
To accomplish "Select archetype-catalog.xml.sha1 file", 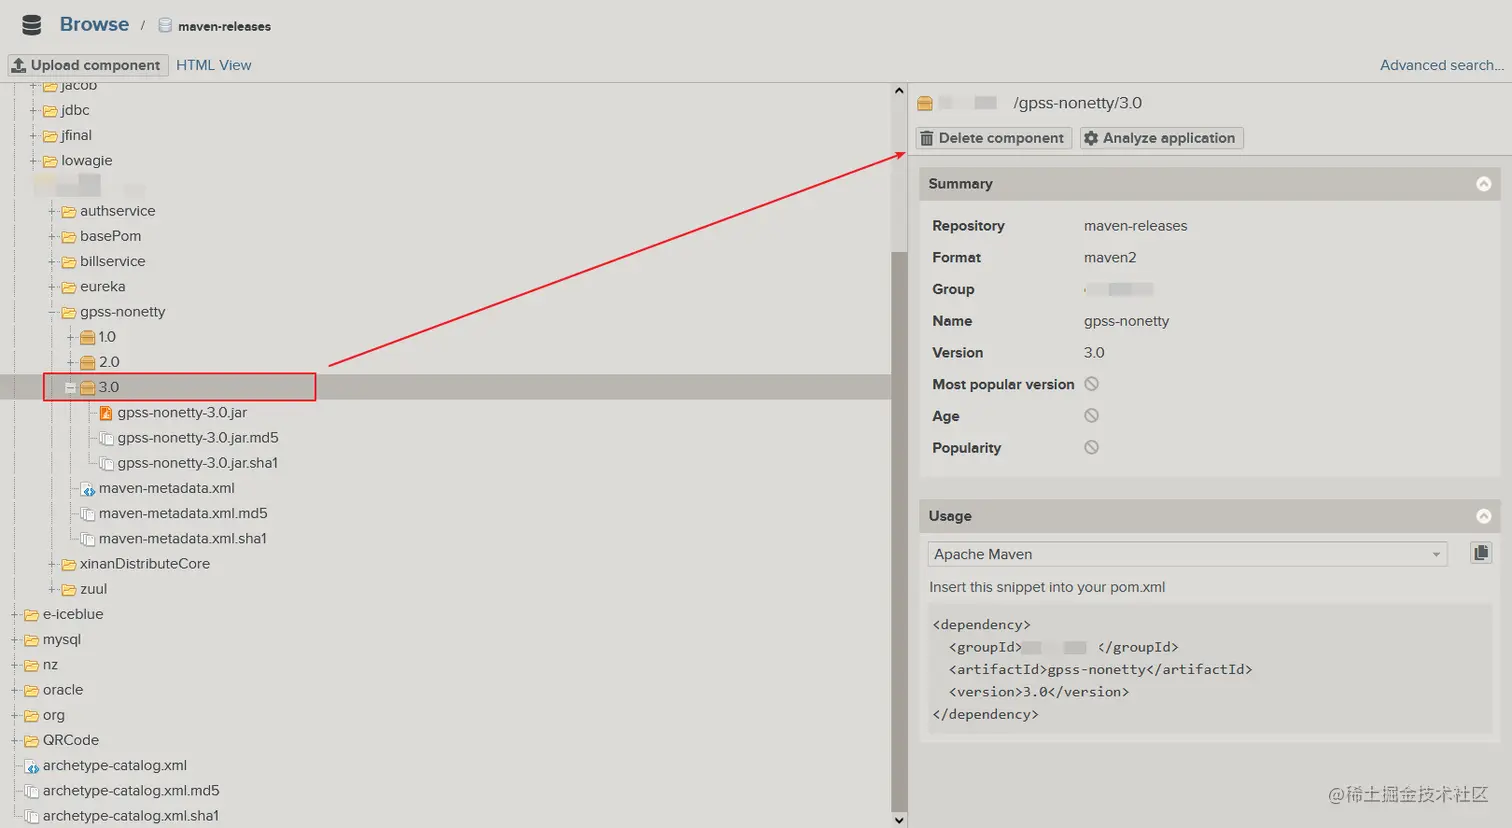I will coord(131,816).
